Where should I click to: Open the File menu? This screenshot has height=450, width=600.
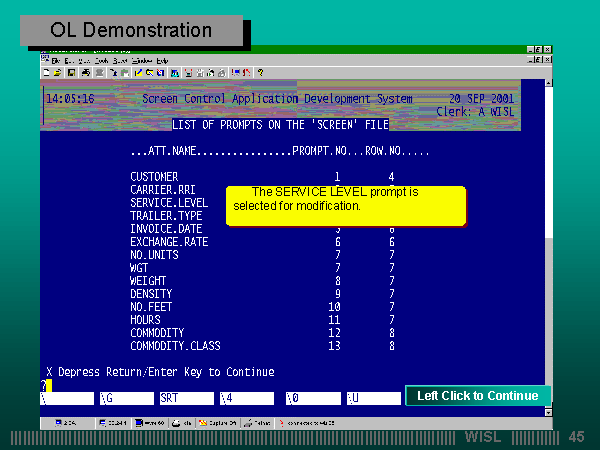tap(56, 61)
